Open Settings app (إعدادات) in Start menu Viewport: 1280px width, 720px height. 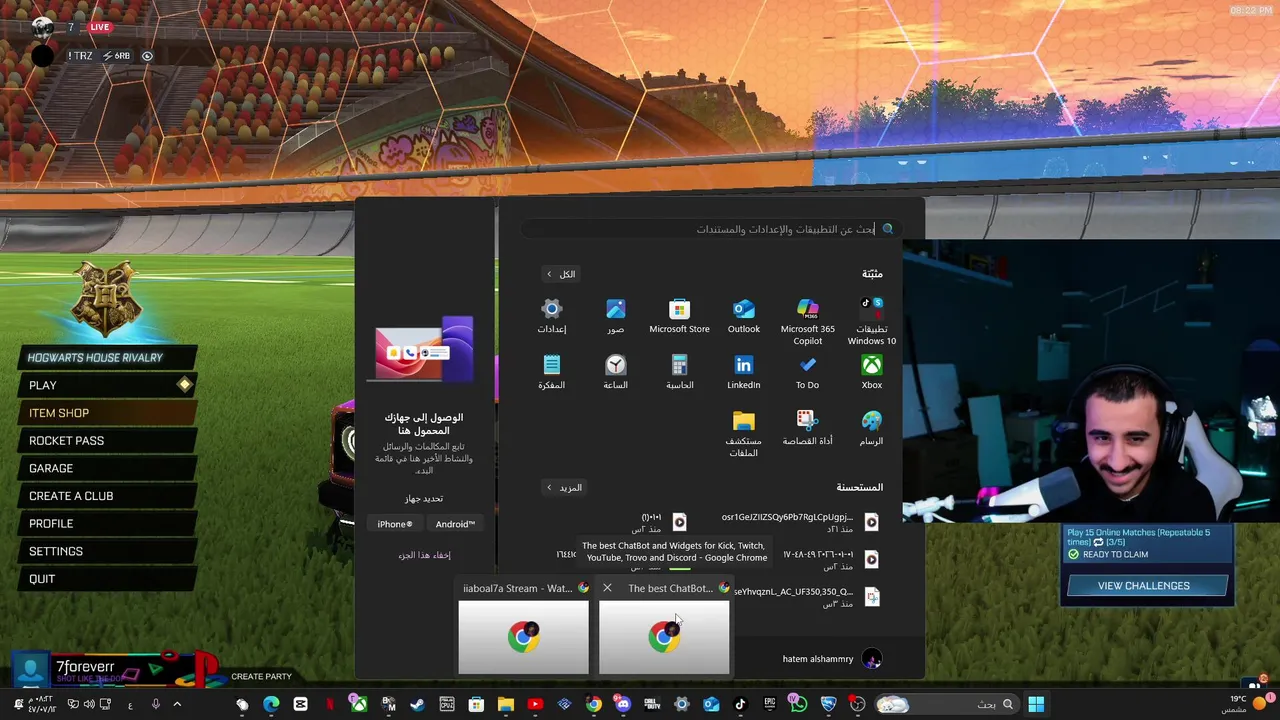pos(552,316)
